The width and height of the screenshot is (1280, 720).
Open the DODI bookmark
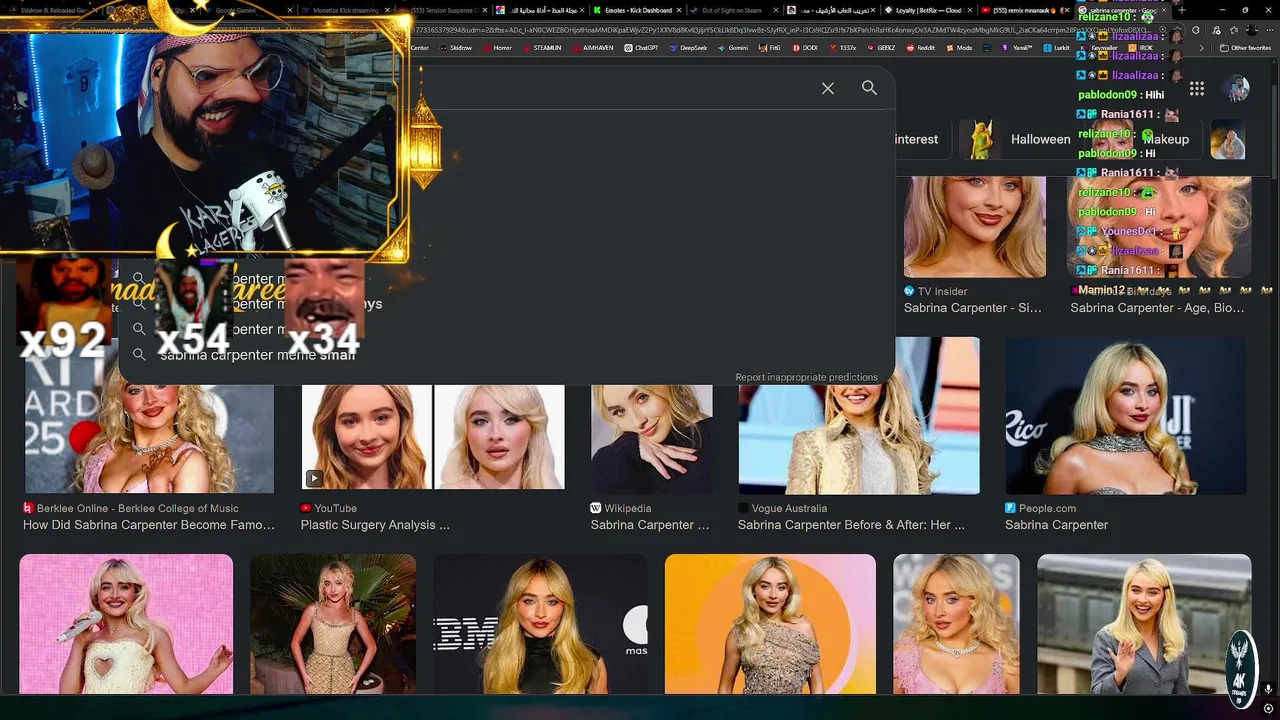coord(805,47)
